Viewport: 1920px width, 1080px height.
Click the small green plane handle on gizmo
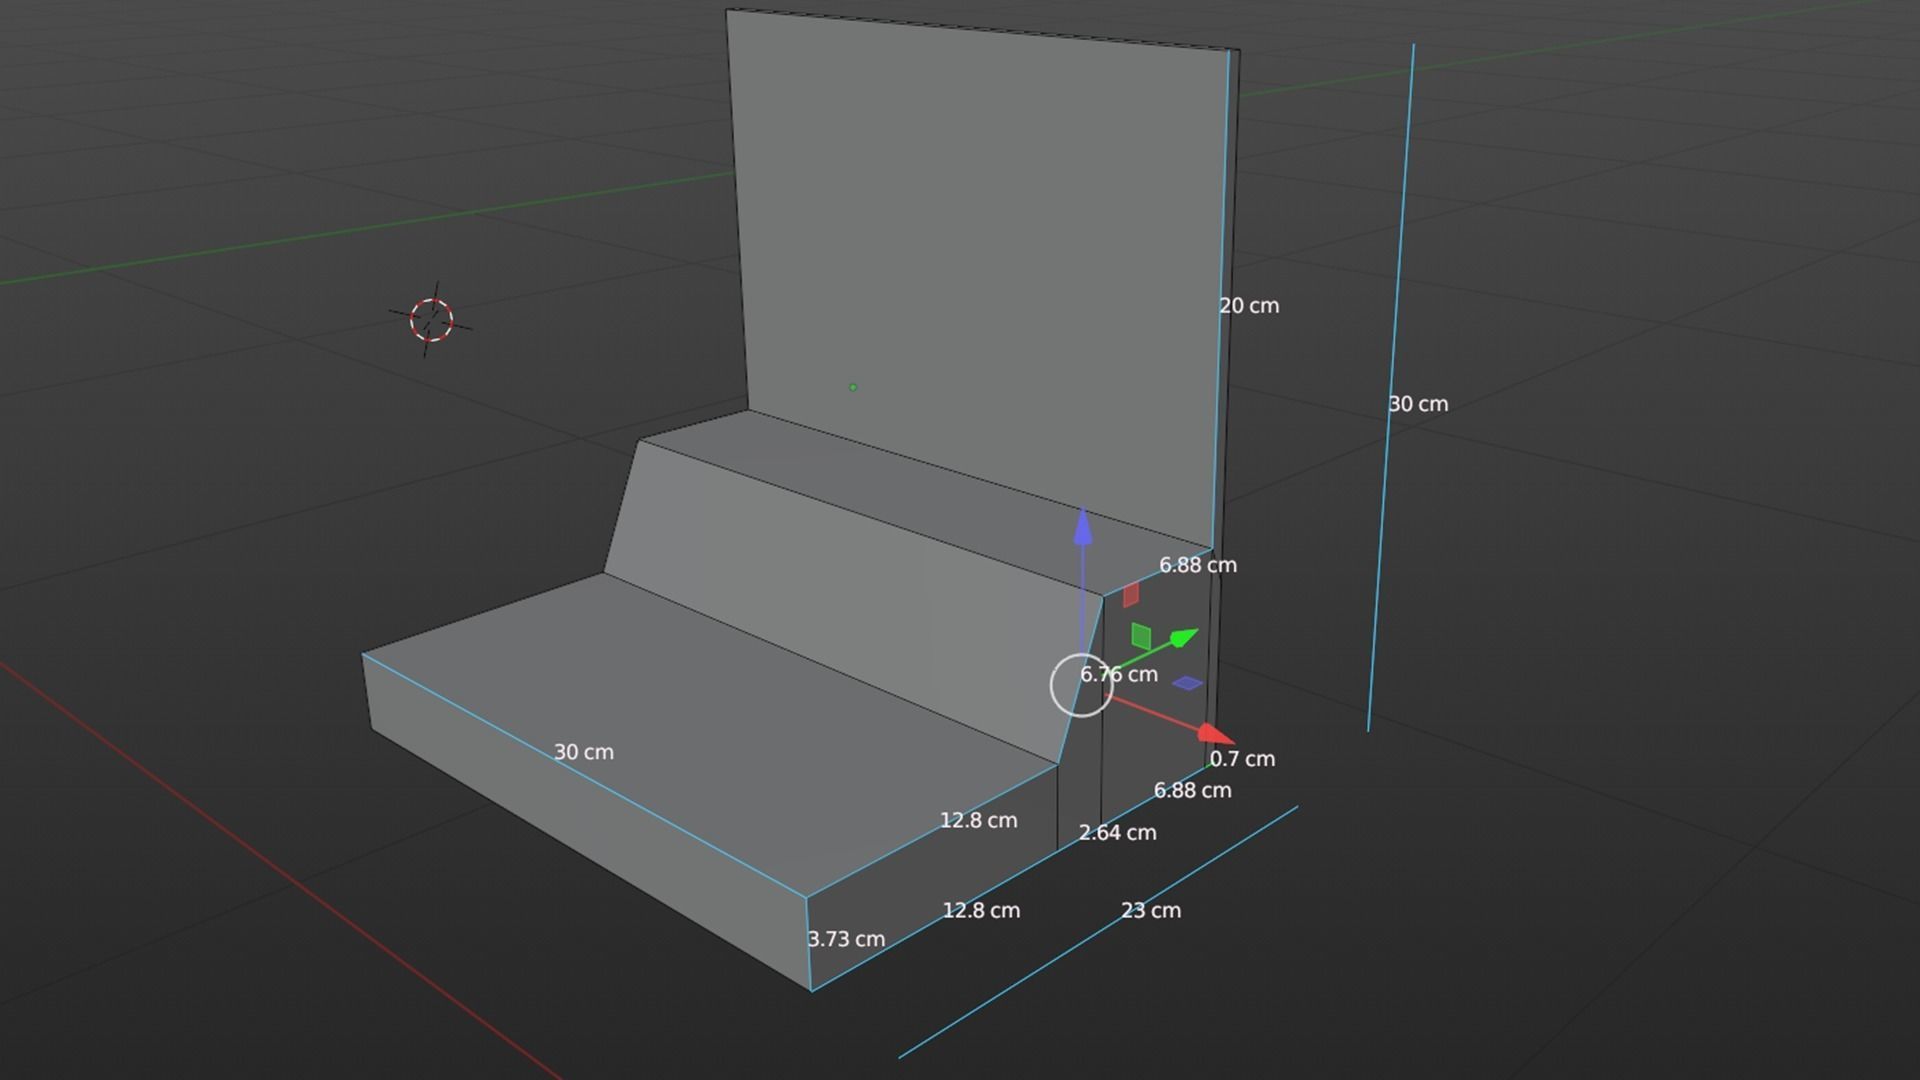[1141, 636]
